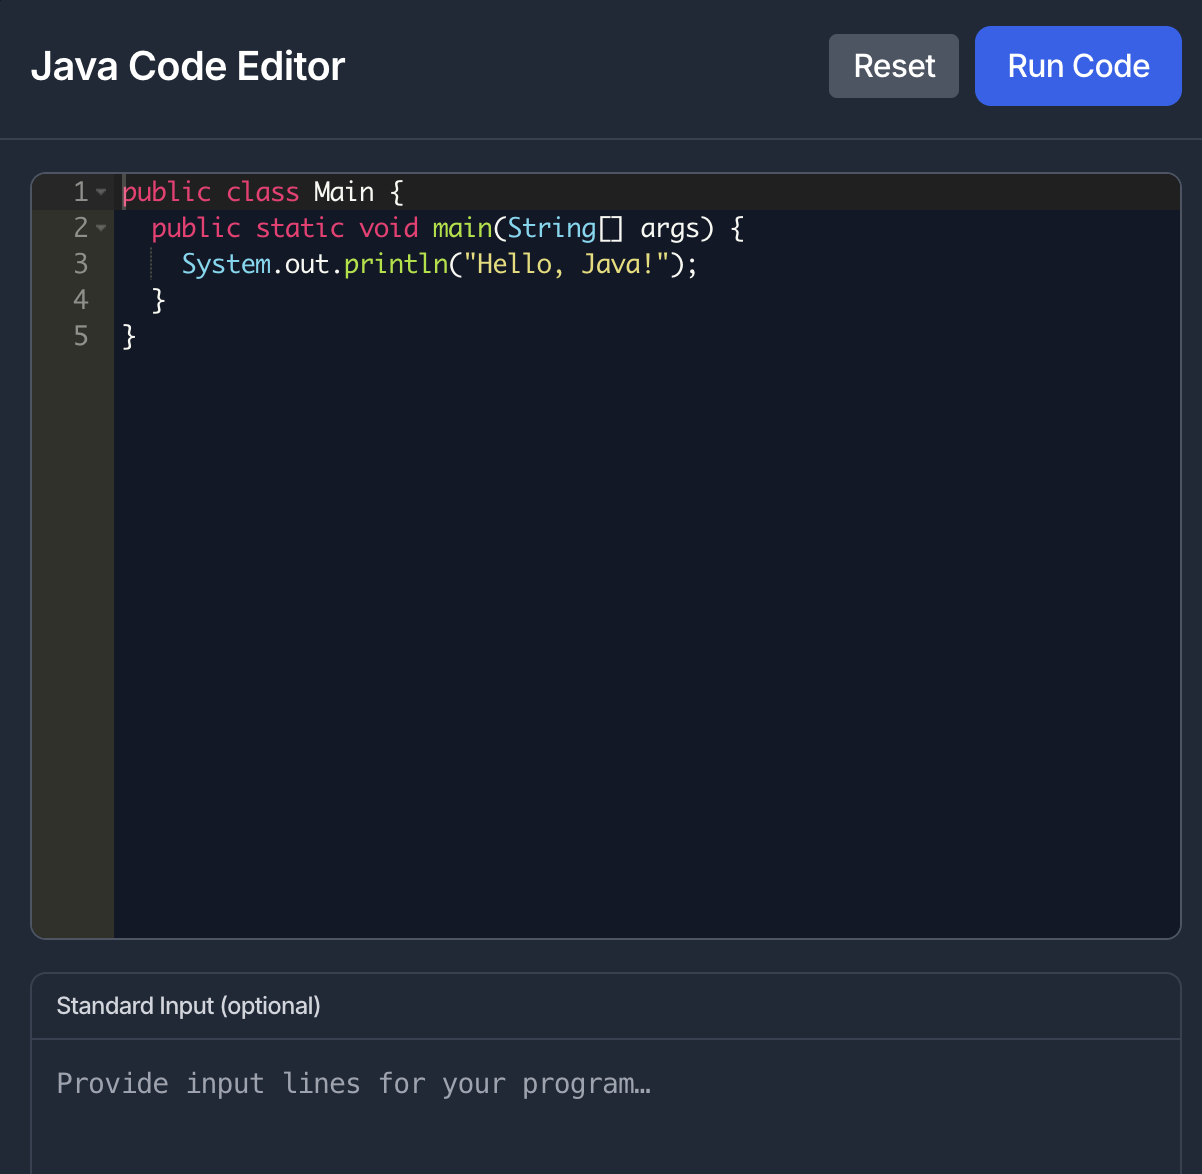Click line number 5 in the gutter

[79, 337]
